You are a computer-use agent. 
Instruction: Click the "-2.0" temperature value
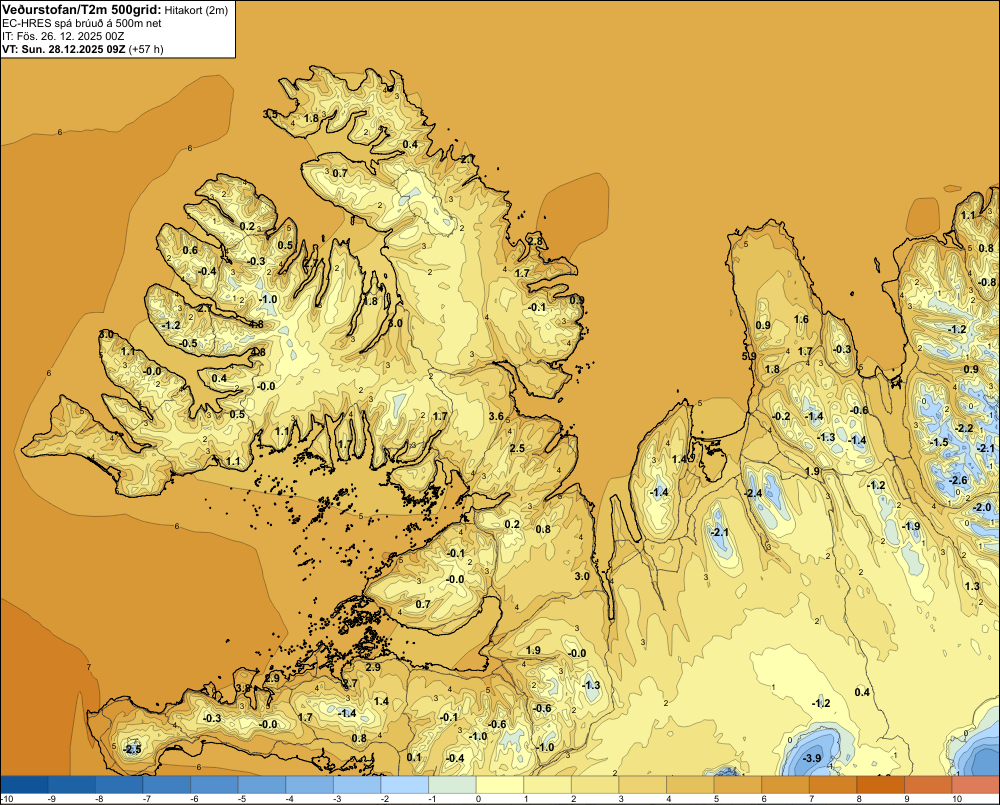point(982,508)
